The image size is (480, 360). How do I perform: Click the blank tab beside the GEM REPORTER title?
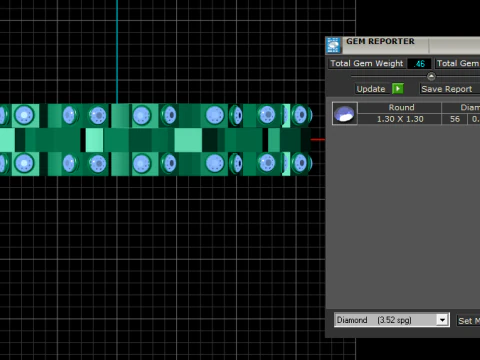(x=455, y=45)
